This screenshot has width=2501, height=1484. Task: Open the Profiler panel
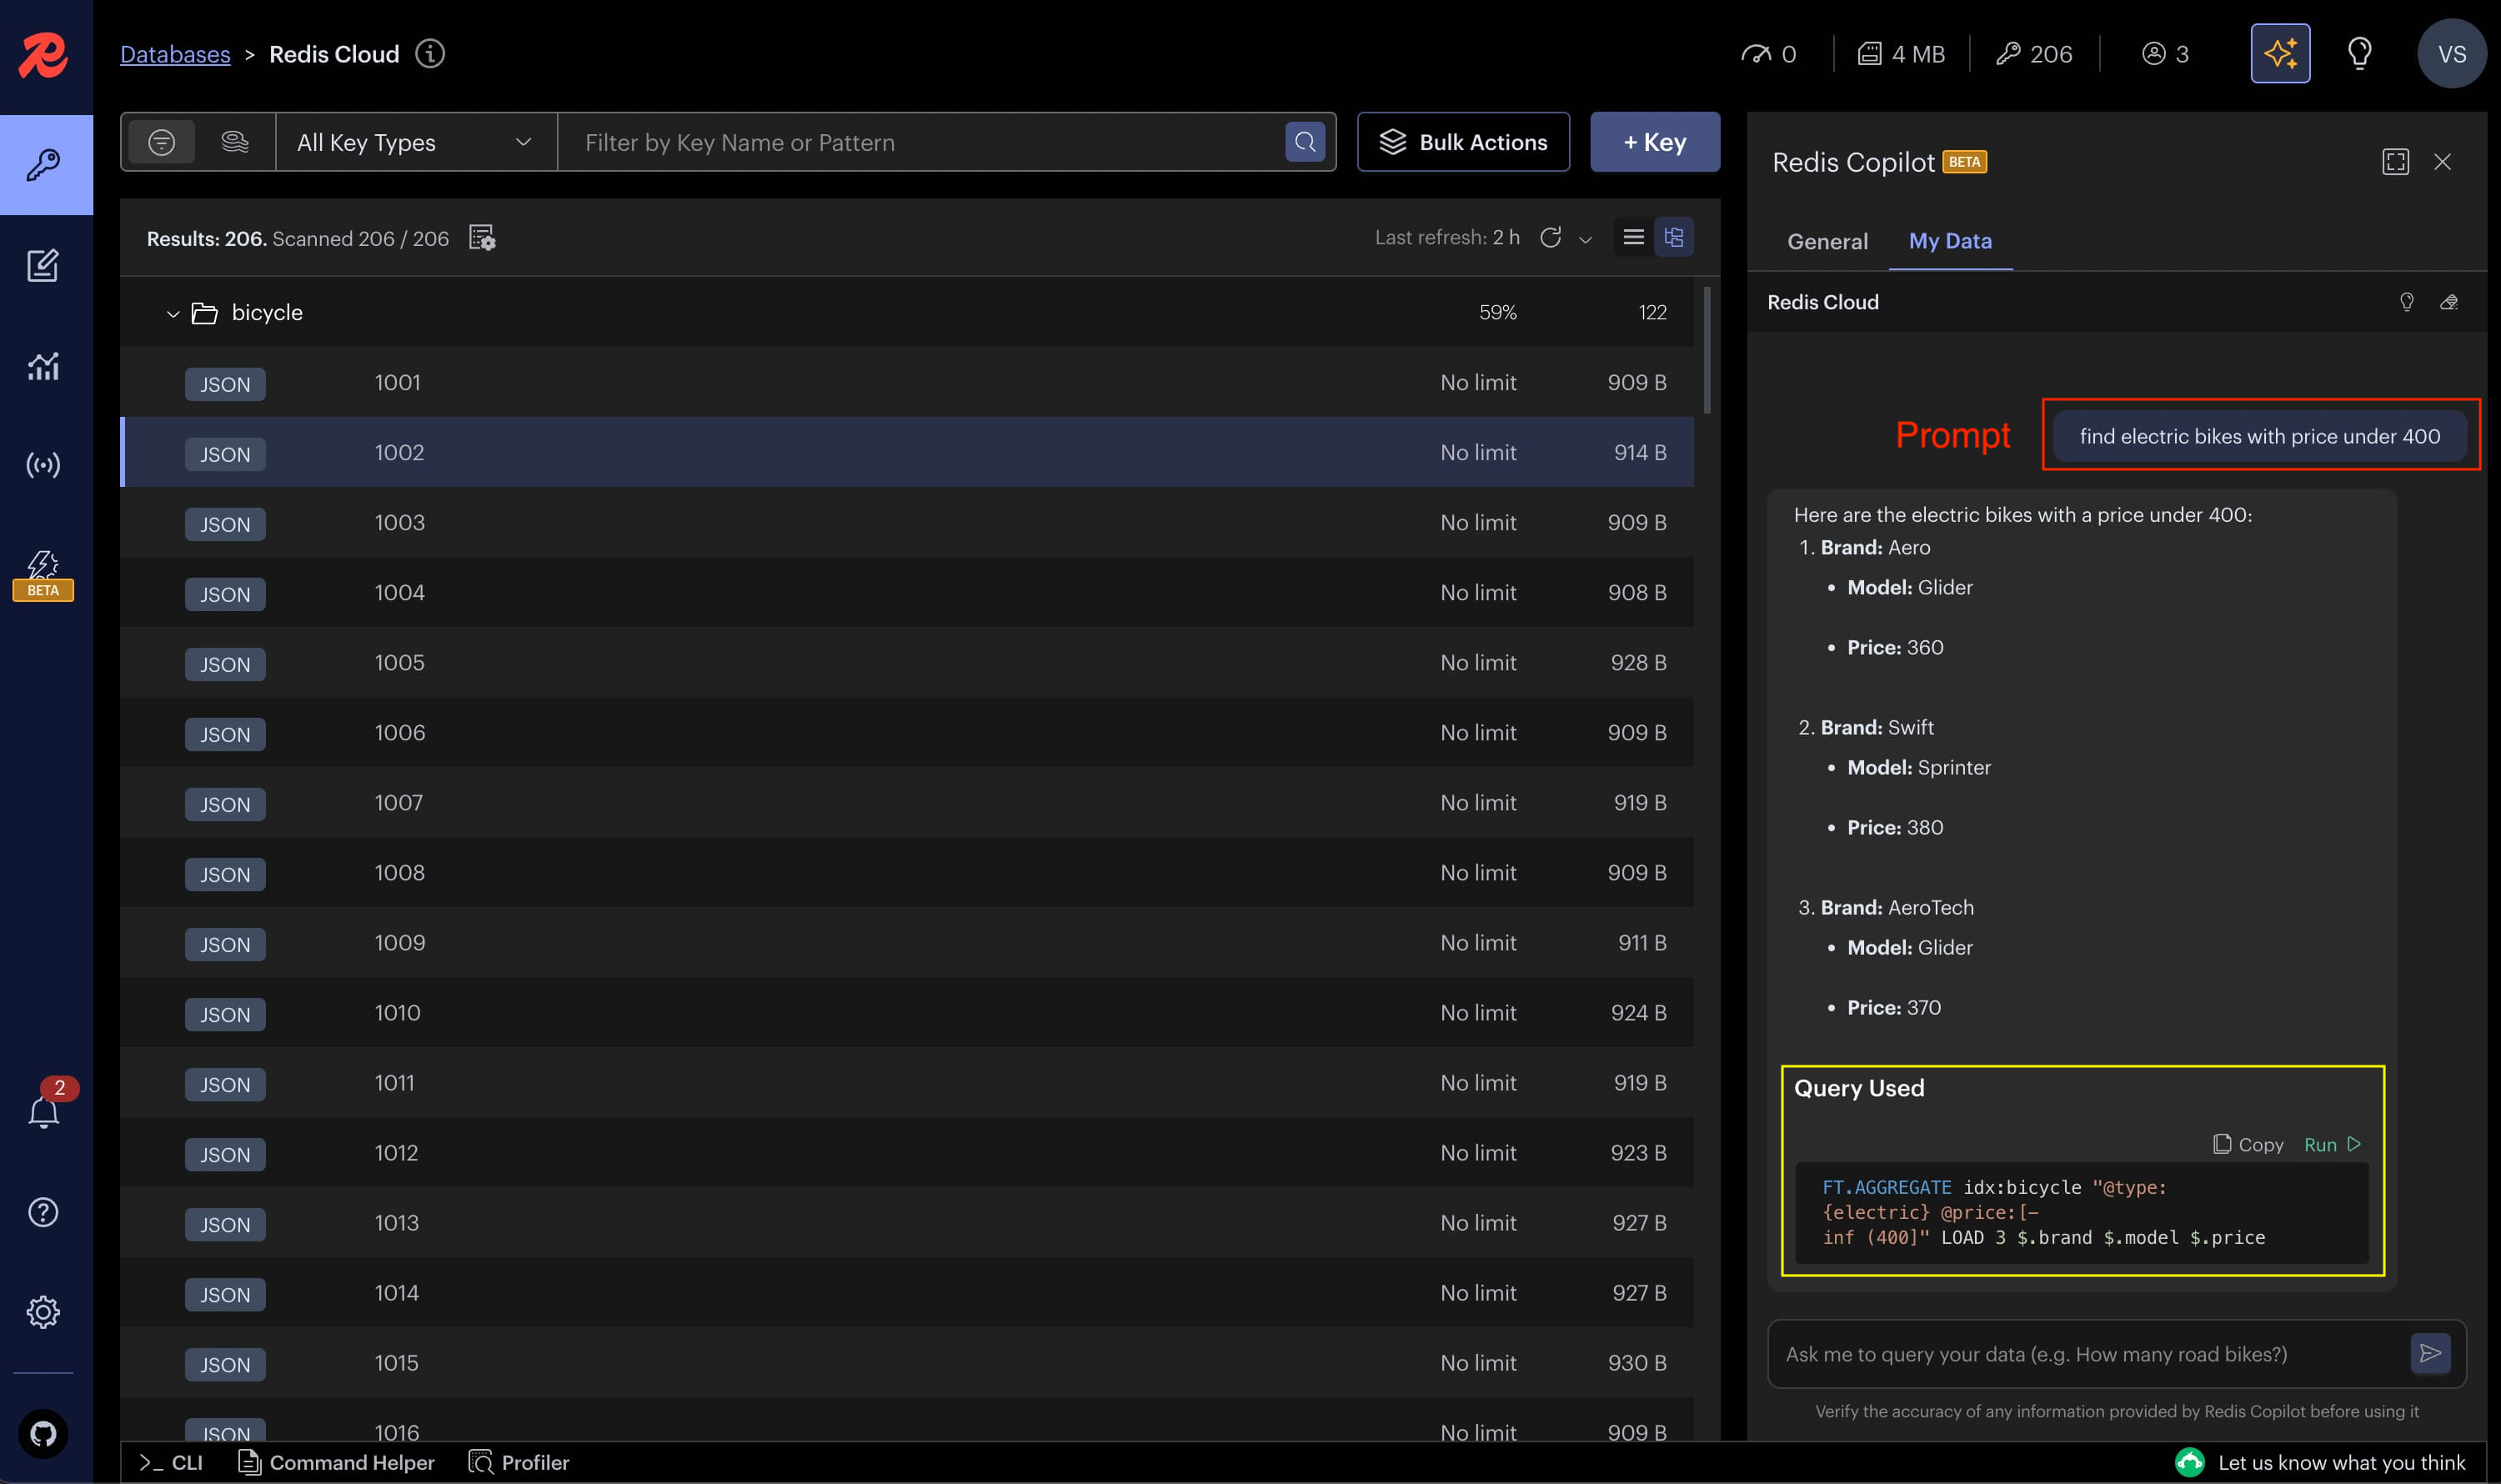point(519,1462)
